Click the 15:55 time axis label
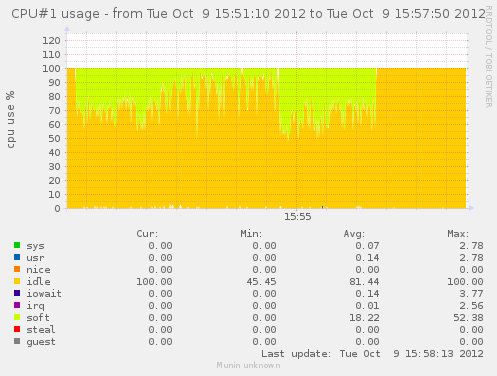Viewport: 497px width, 376px height. pos(297,217)
